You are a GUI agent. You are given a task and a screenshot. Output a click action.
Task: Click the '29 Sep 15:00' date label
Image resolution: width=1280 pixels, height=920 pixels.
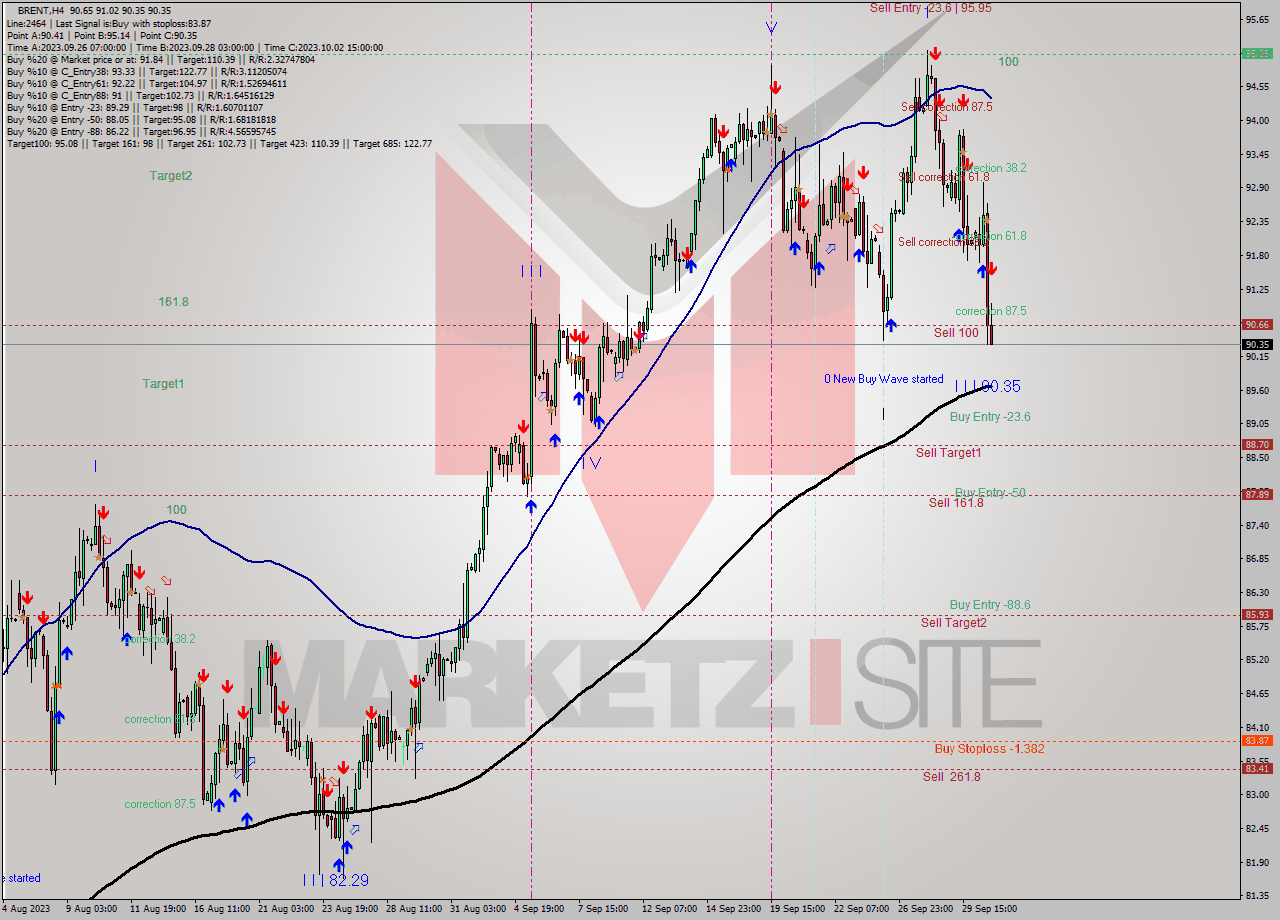tap(987, 909)
